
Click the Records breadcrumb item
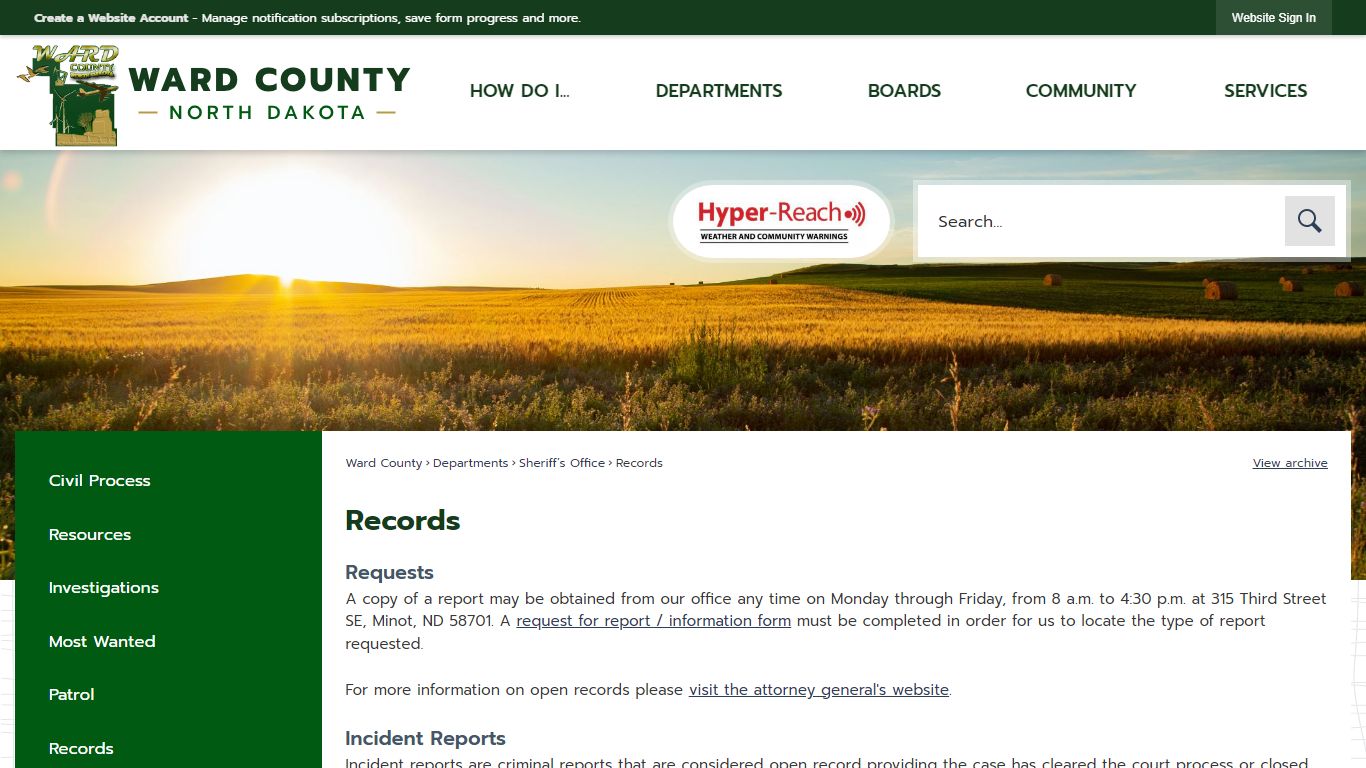point(639,463)
